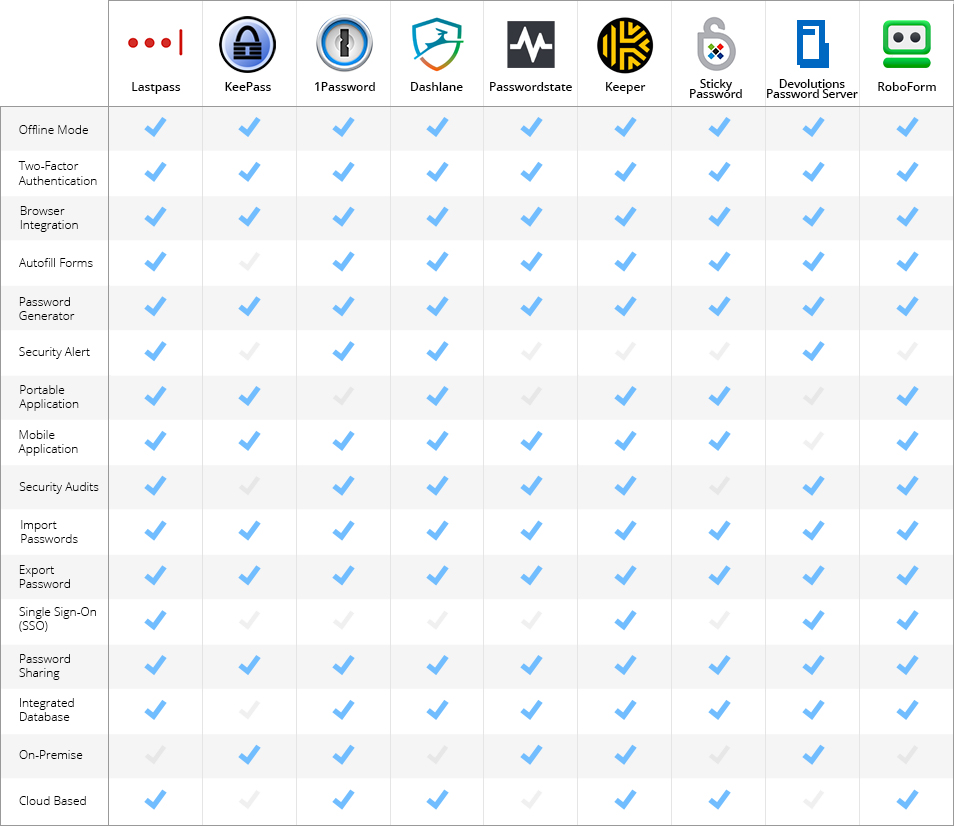Click the Dashlane shield icon

[436, 44]
